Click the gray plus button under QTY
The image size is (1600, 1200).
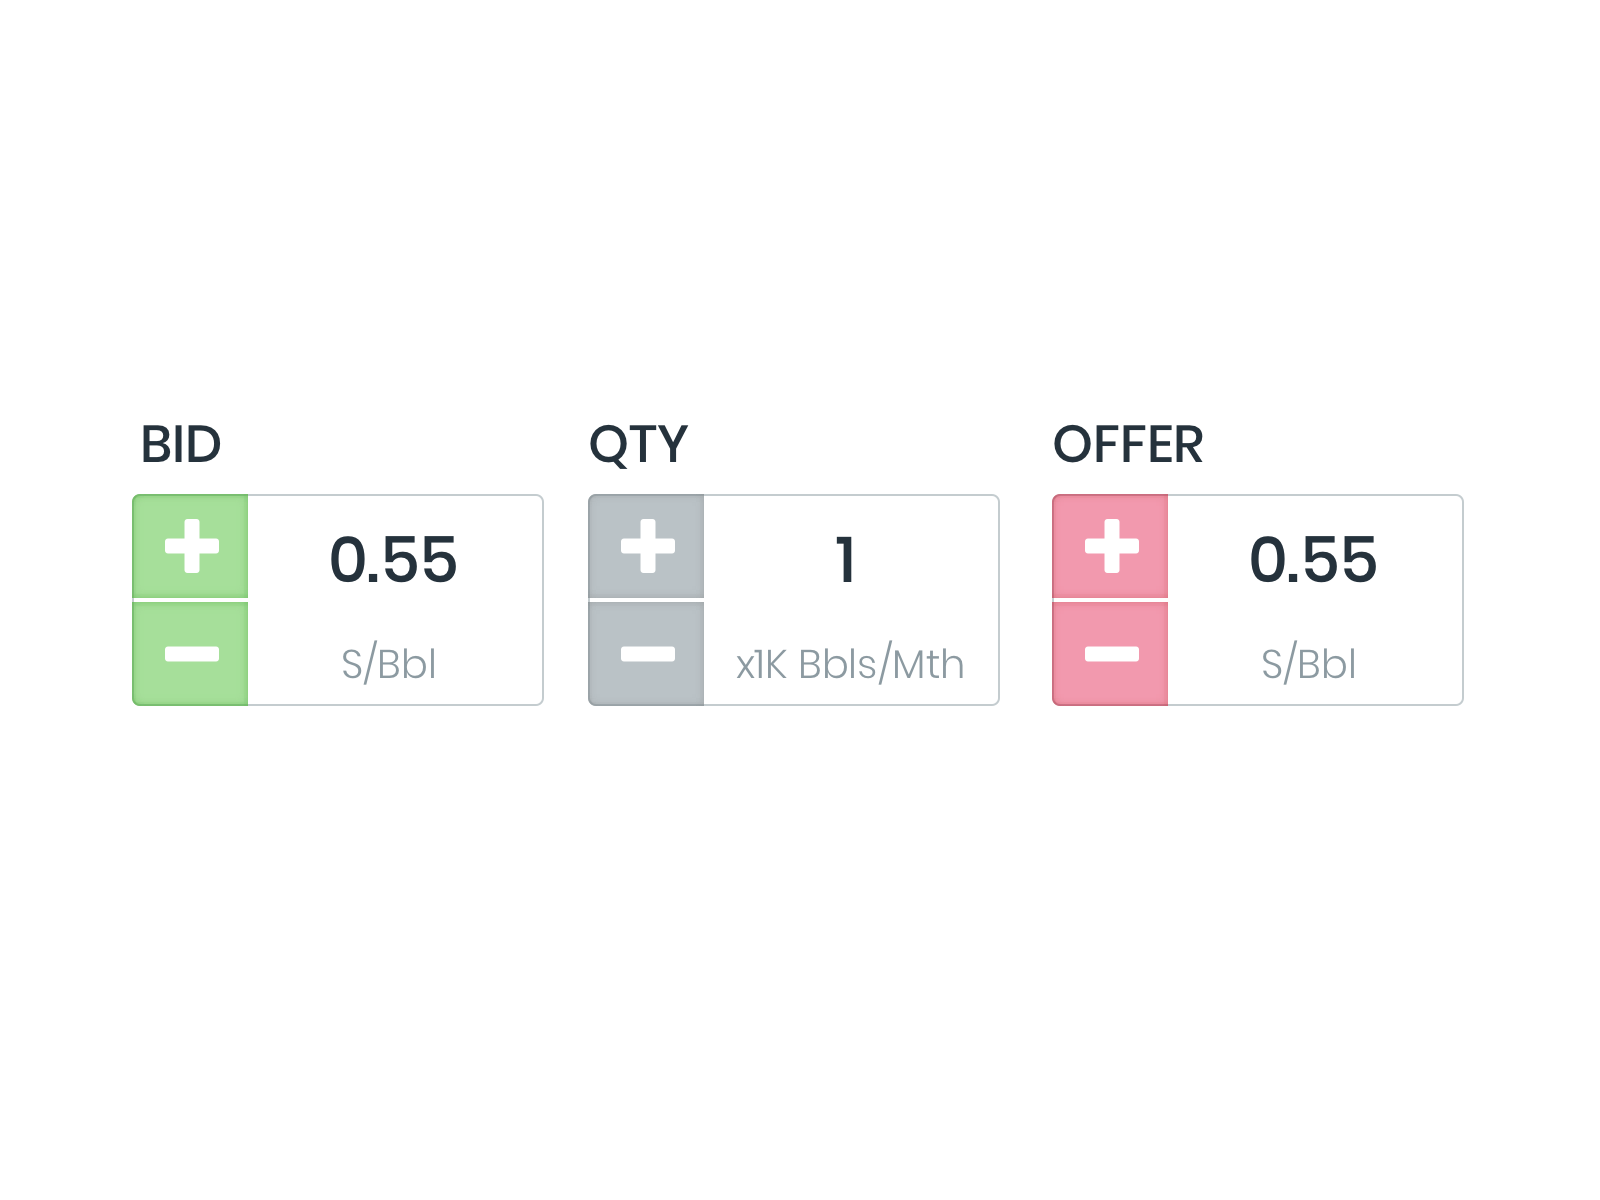pos(647,546)
